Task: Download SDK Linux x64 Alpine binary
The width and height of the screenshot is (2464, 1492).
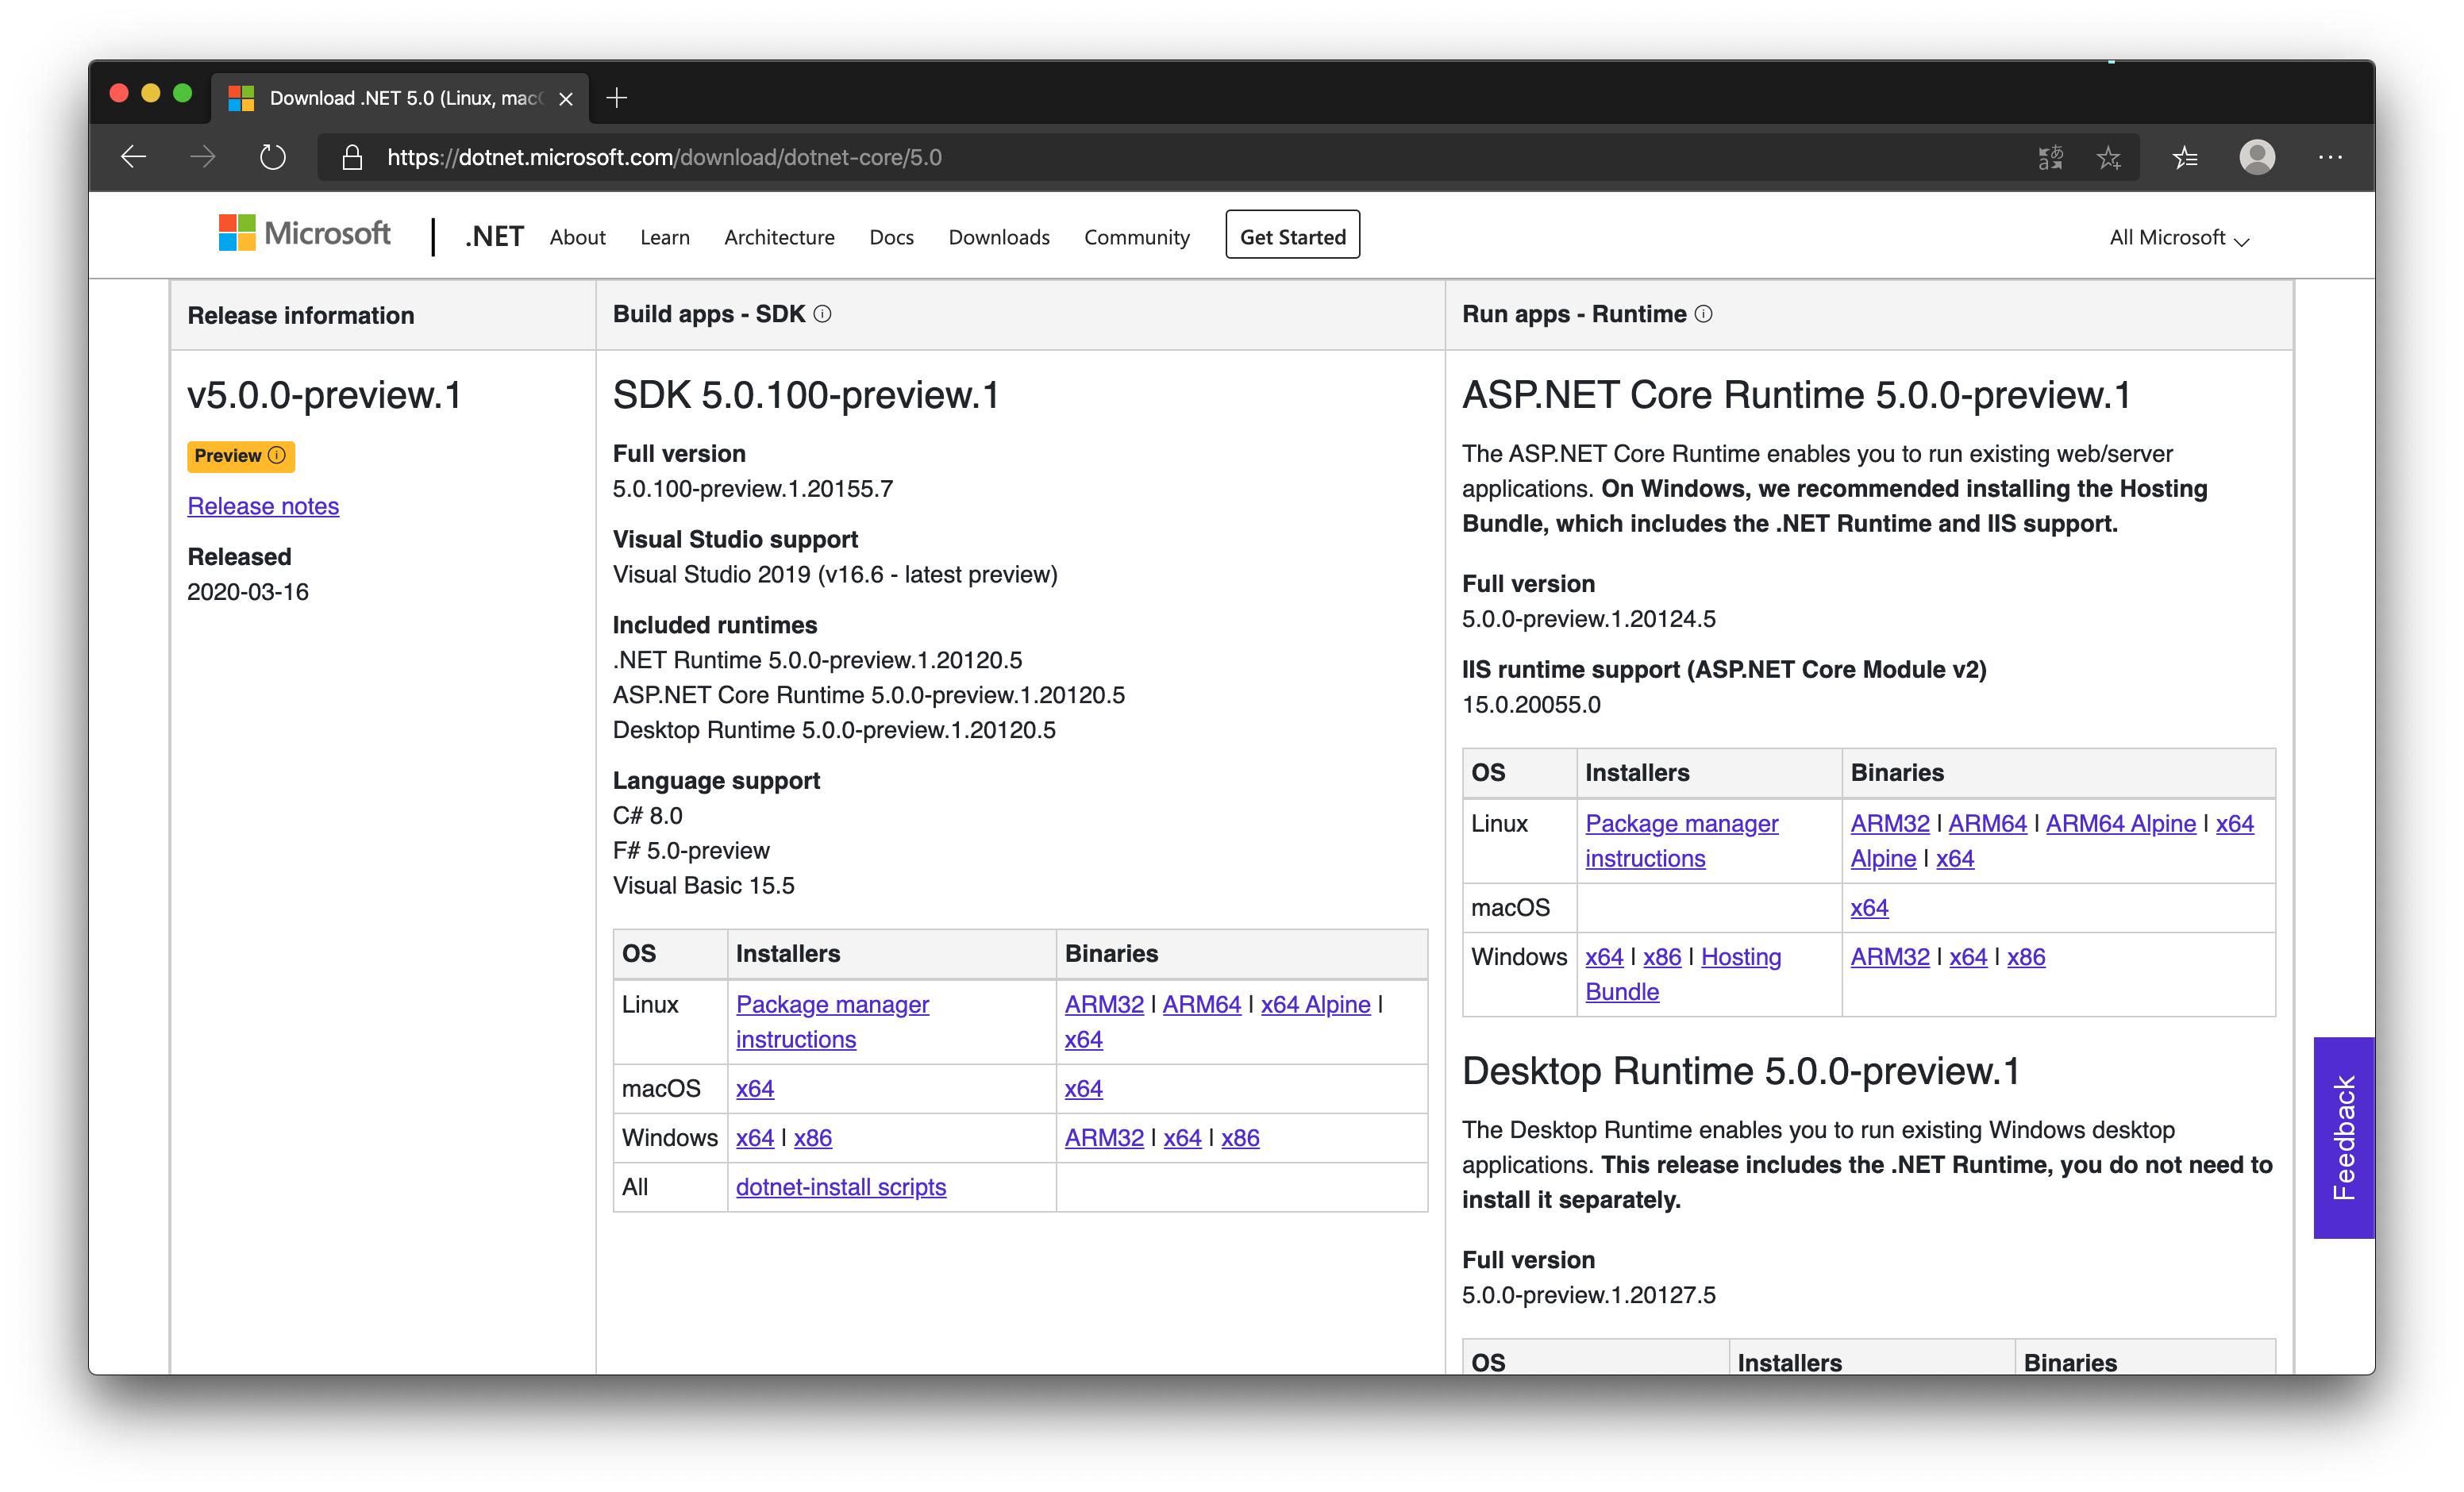Action: coord(1315,1004)
